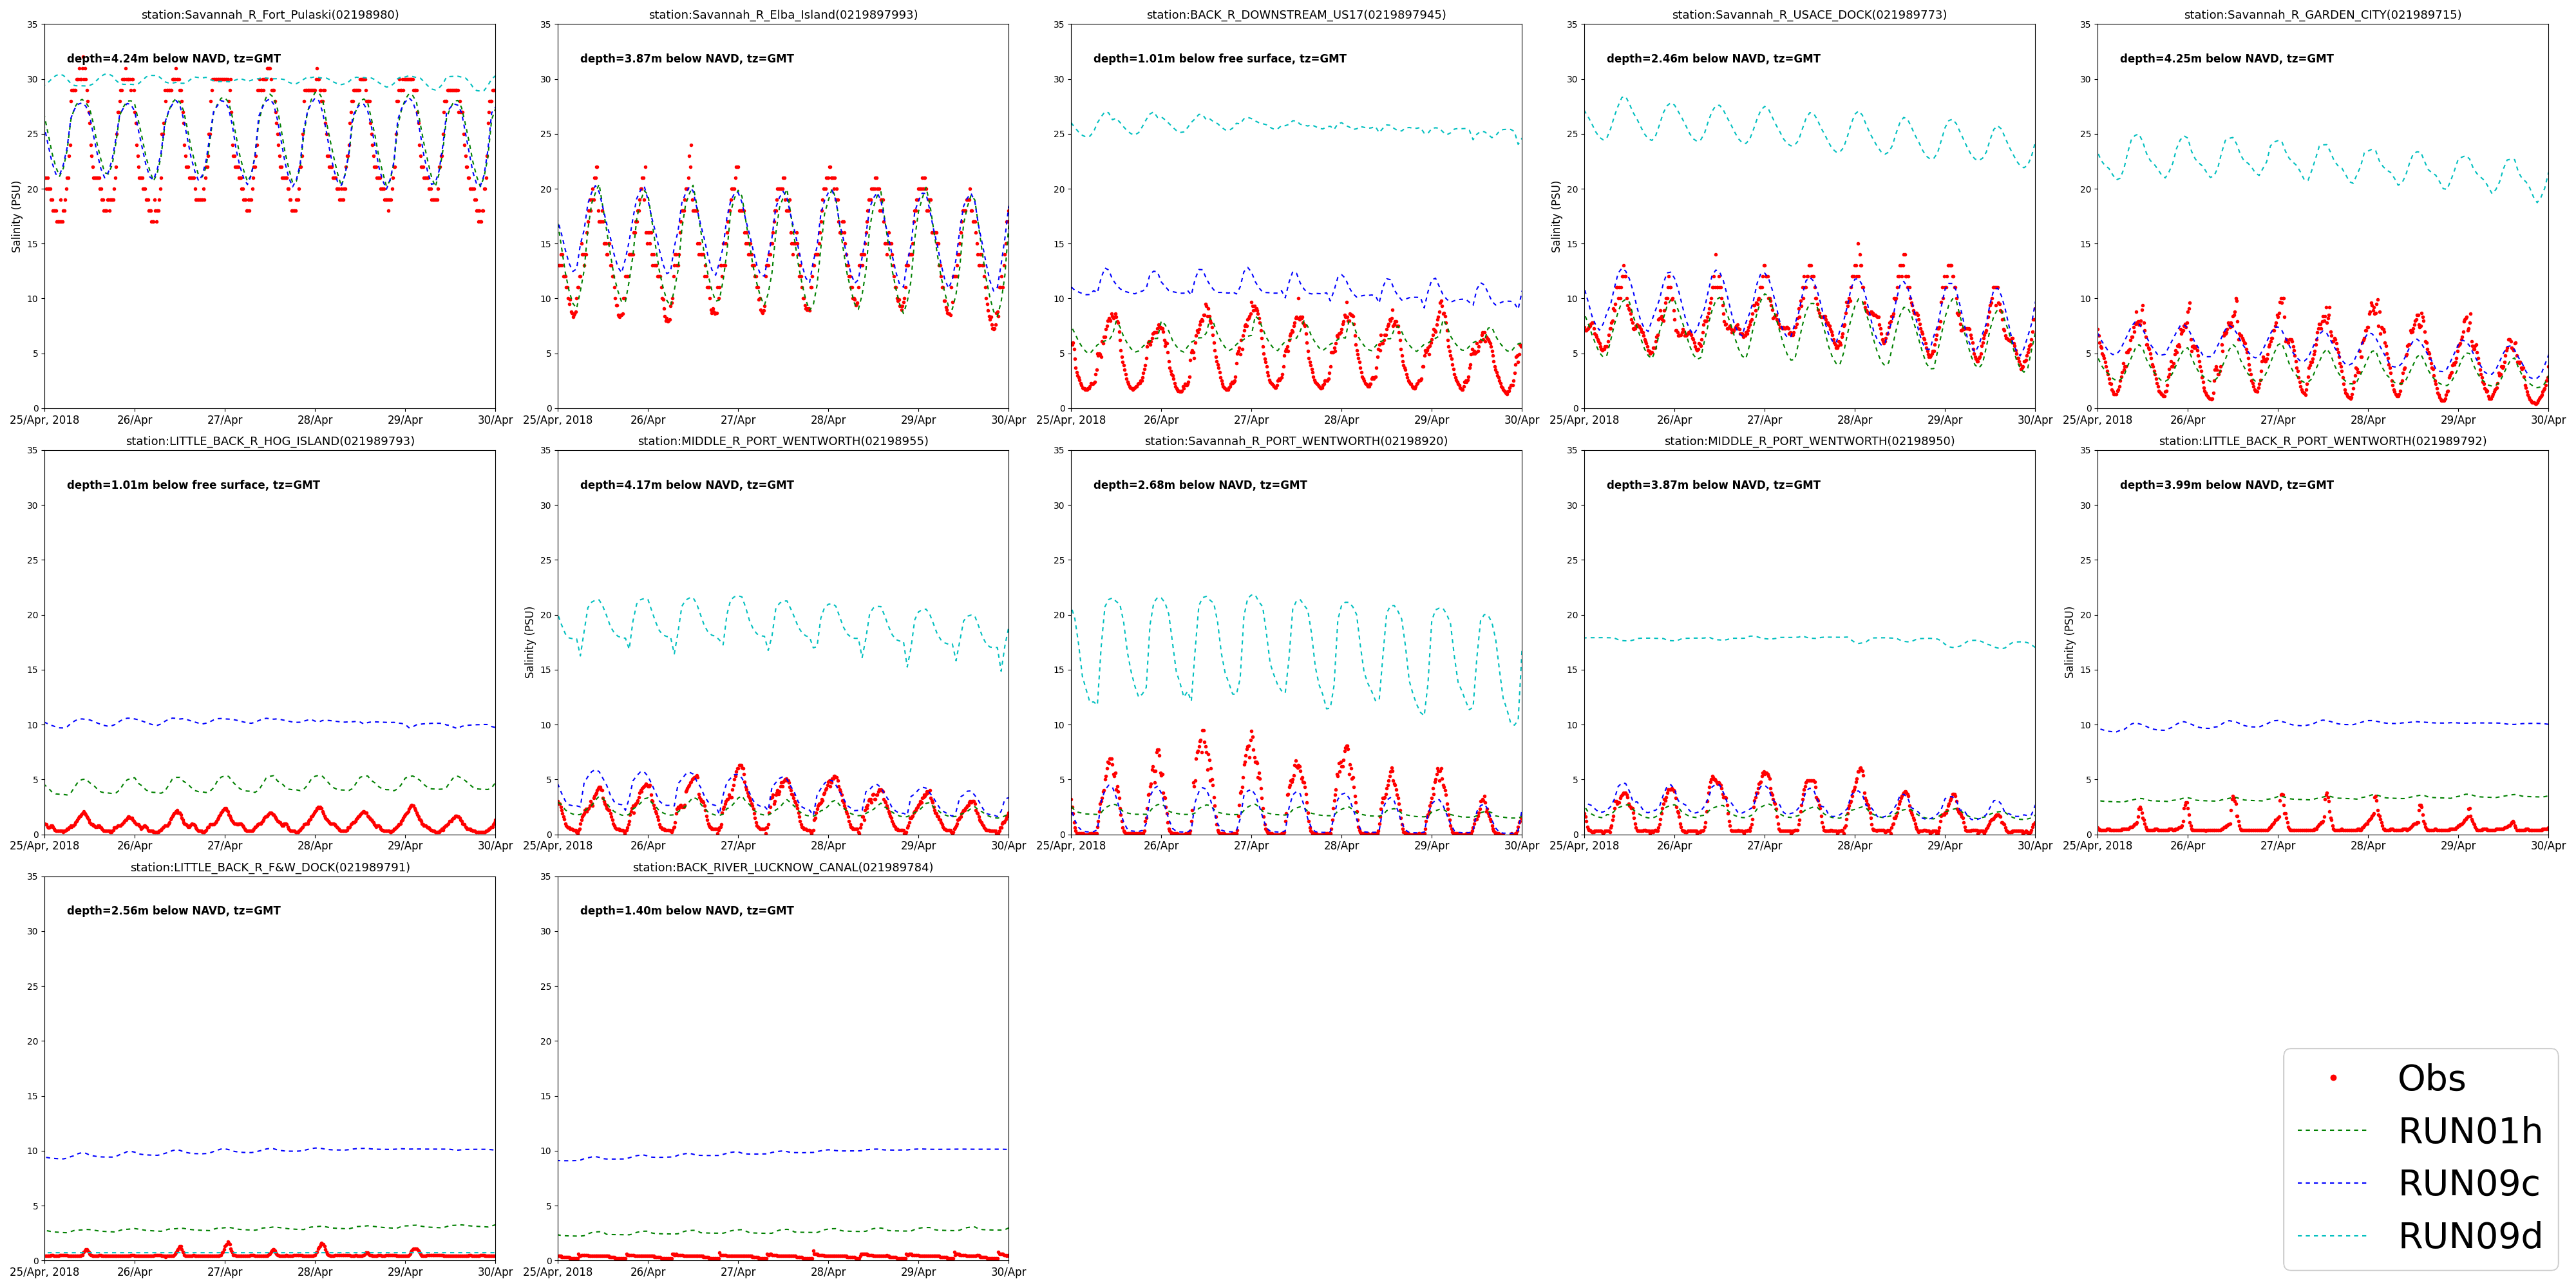2576x1288 pixels.
Task: Click the LITTLE_BACK_R_F&W_DOCK station title
Action: click(x=270, y=867)
